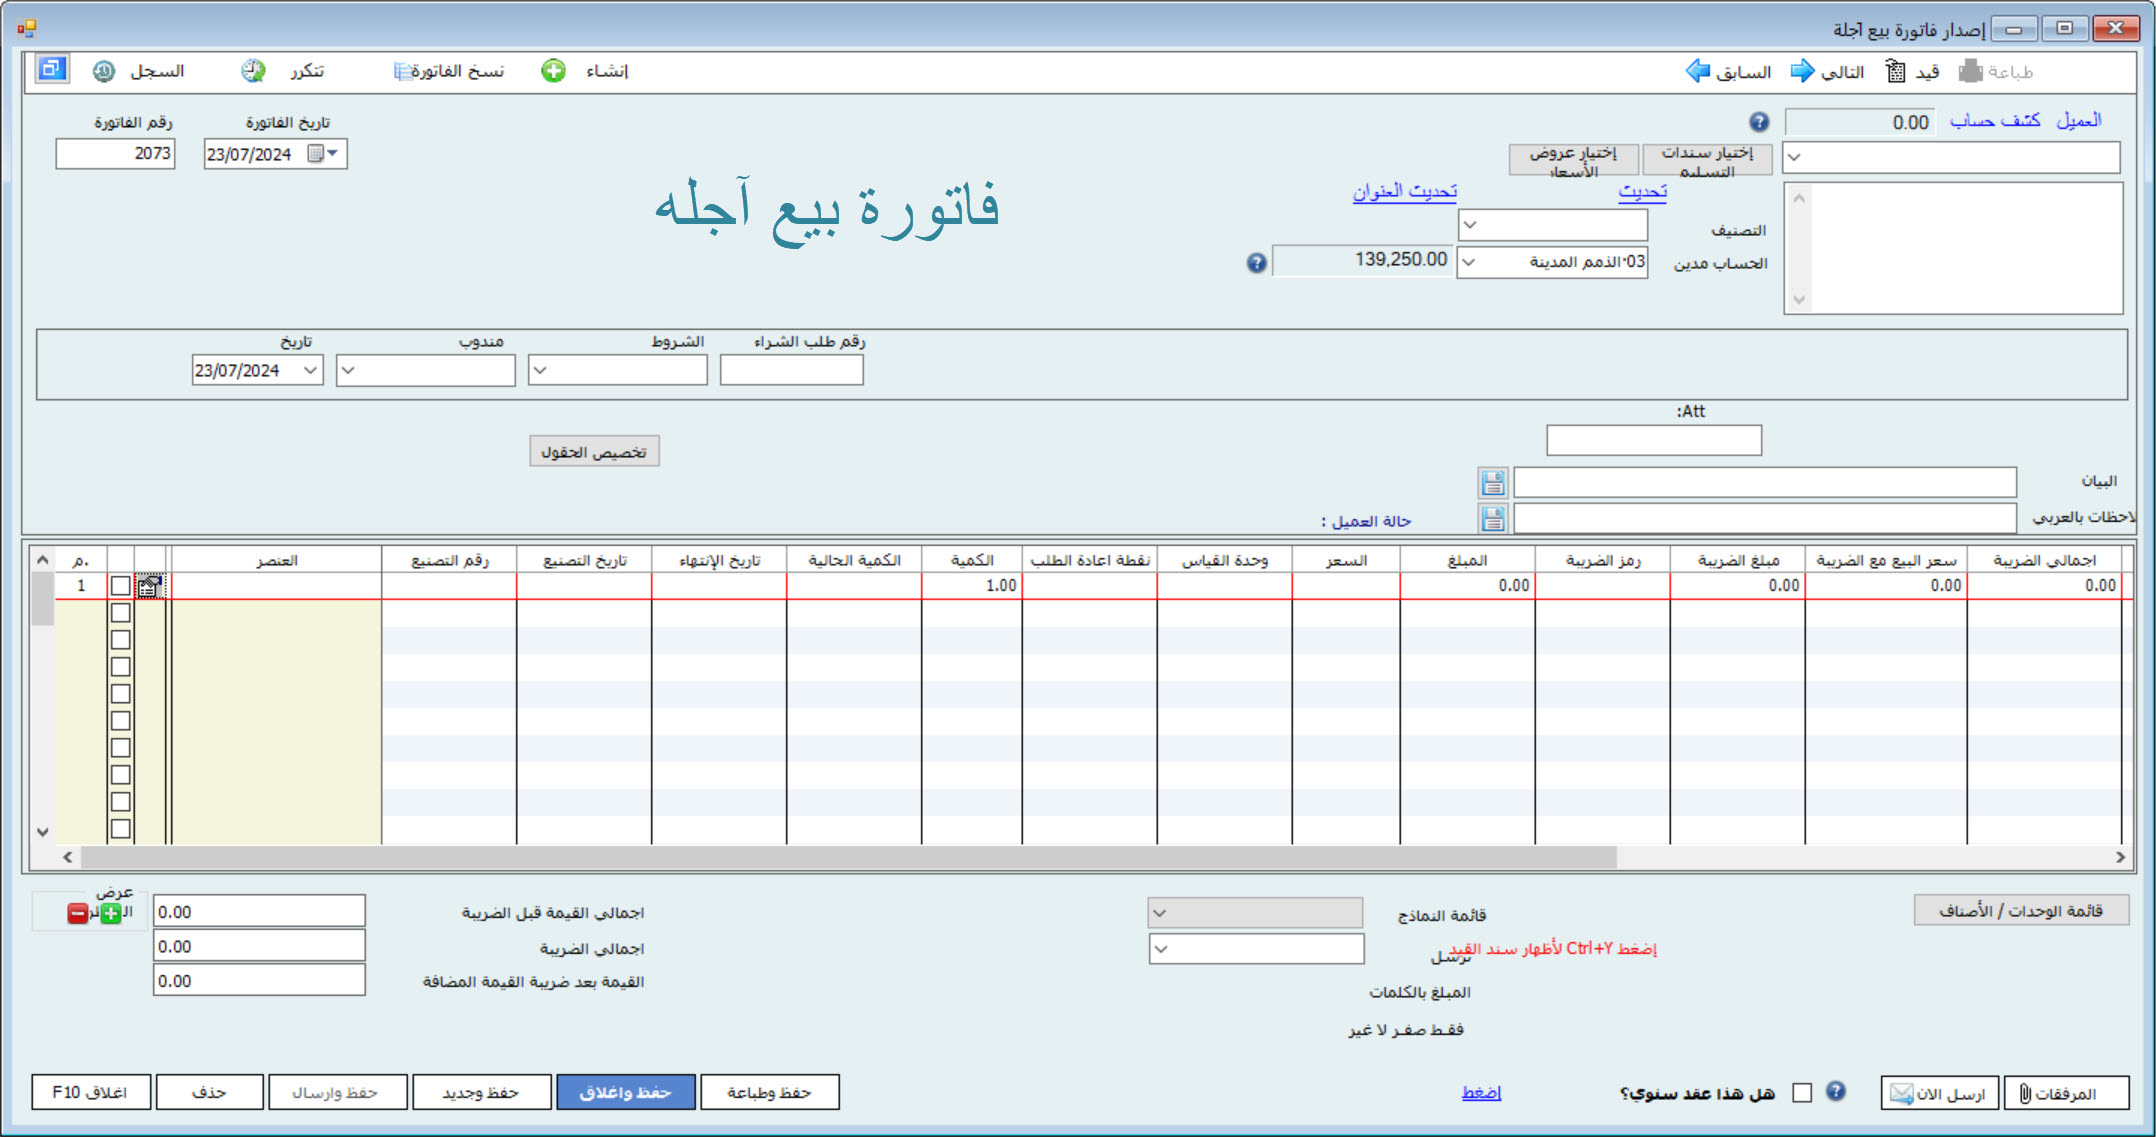Viewport: 2156px width, 1137px height.
Task: Click the green Create (إنشاء) plus icon
Action: (553, 71)
